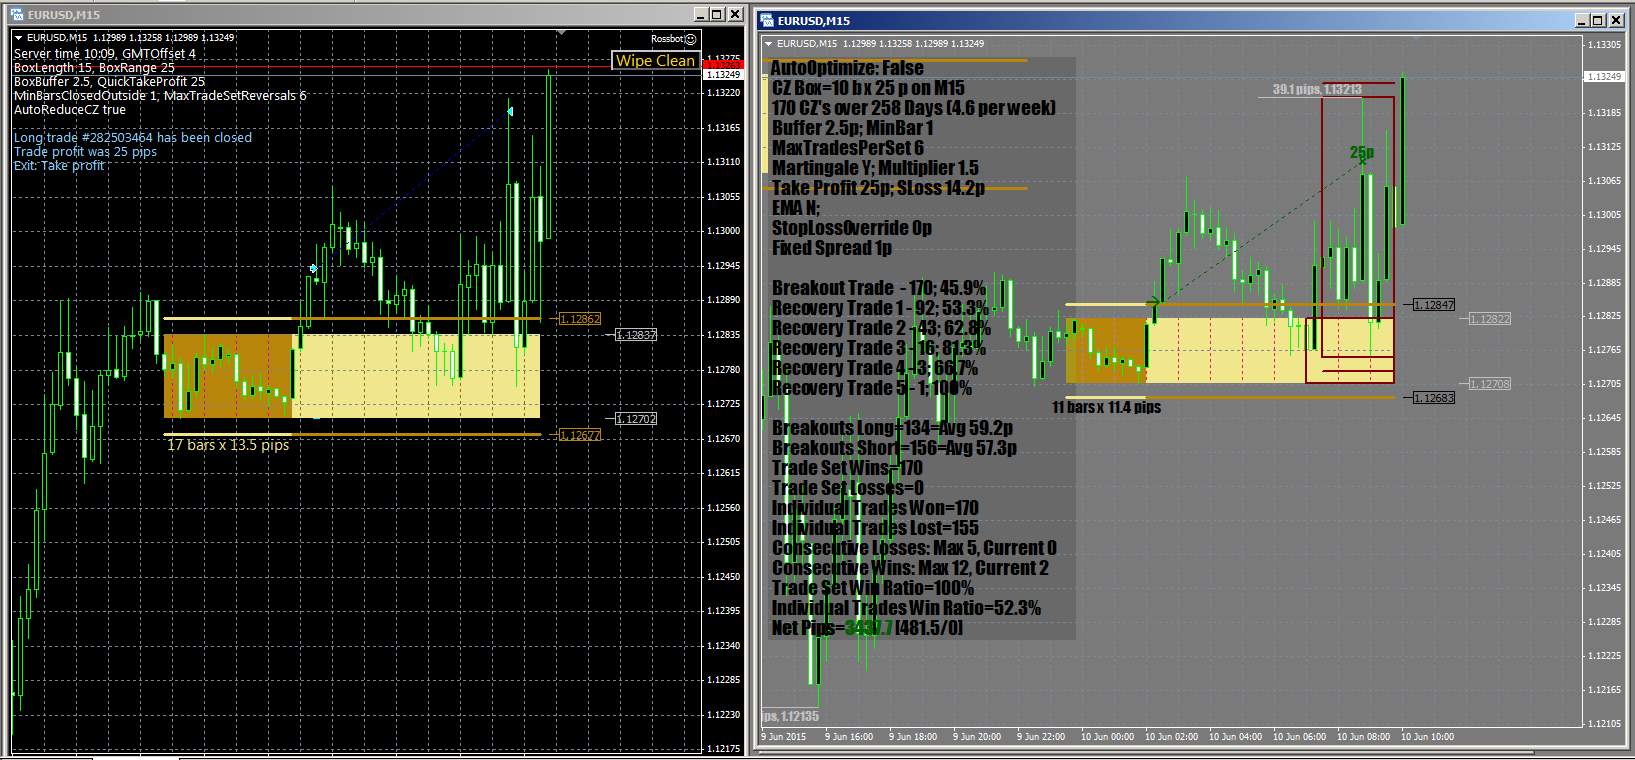Select the 1.12837 price label in left chart
This screenshot has height=760, width=1635.
click(636, 335)
